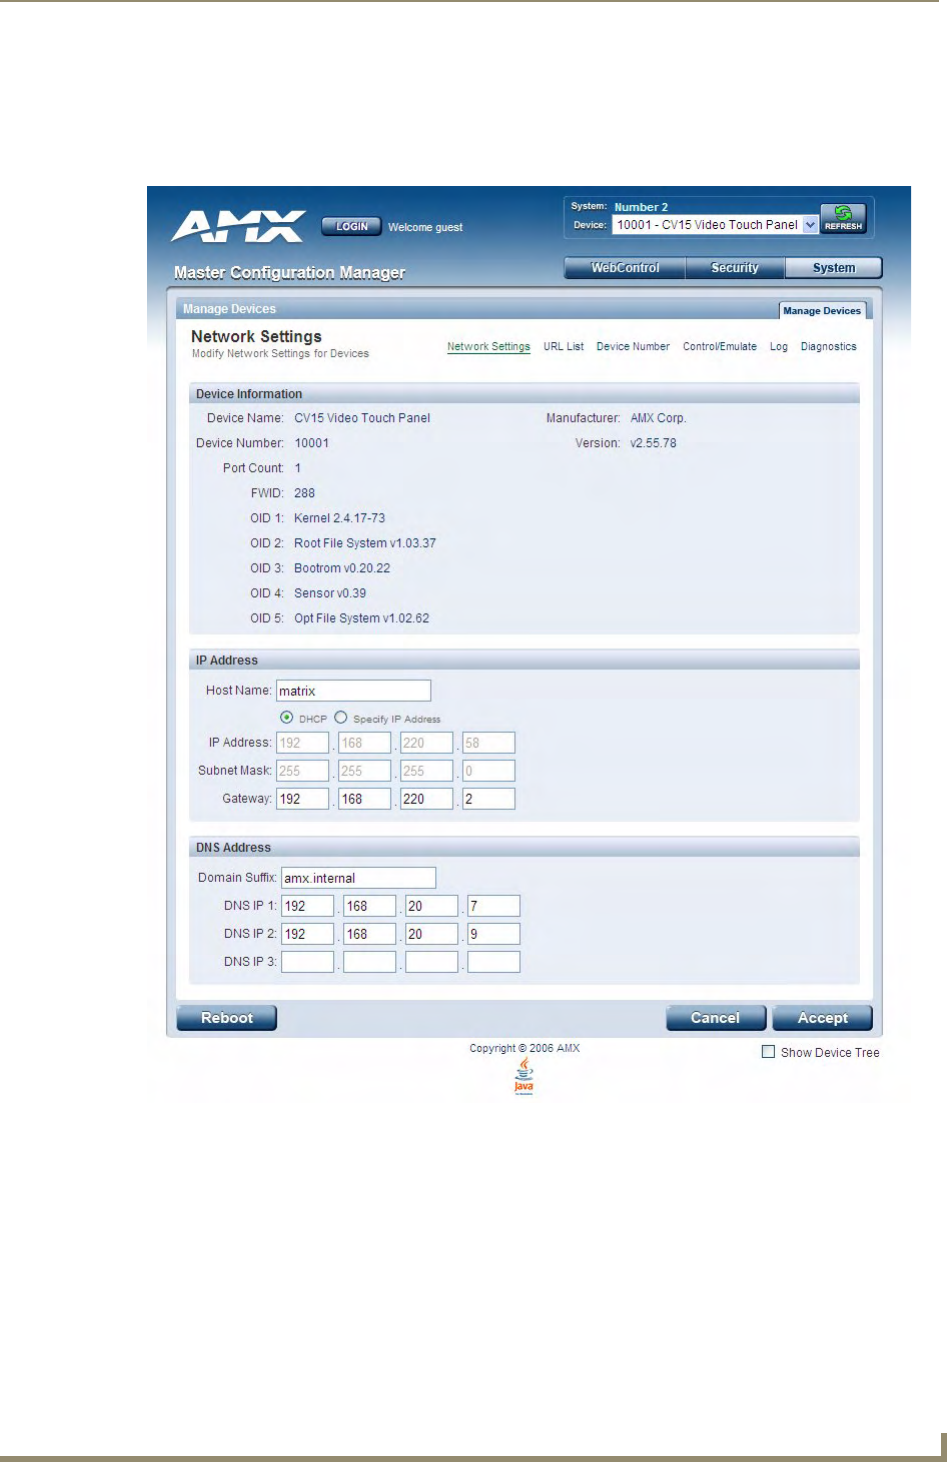Click the third Gateway octet showing 220
Screen dimensions: 947x1462
click(426, 799)
